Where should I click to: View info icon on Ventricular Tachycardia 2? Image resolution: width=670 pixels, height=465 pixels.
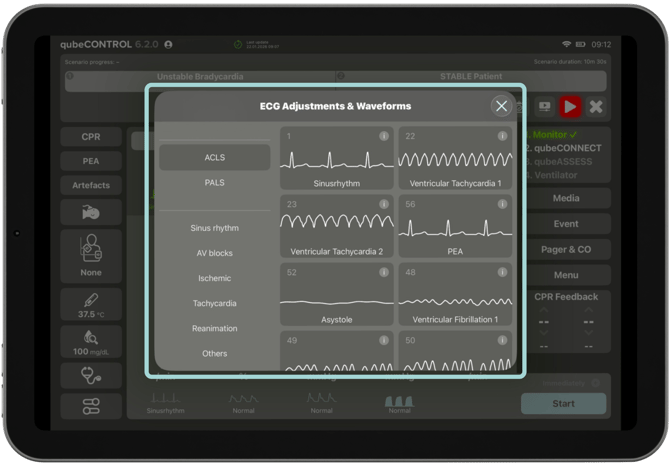point(383,204)
